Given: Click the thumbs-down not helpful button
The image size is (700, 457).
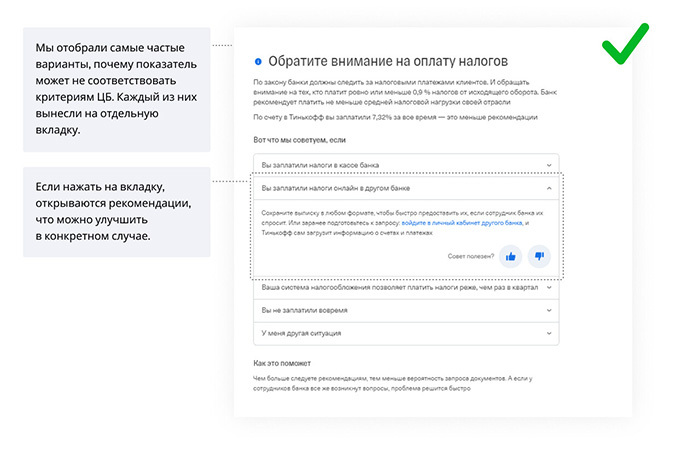Looking at the screenshot, I should 539,257.
